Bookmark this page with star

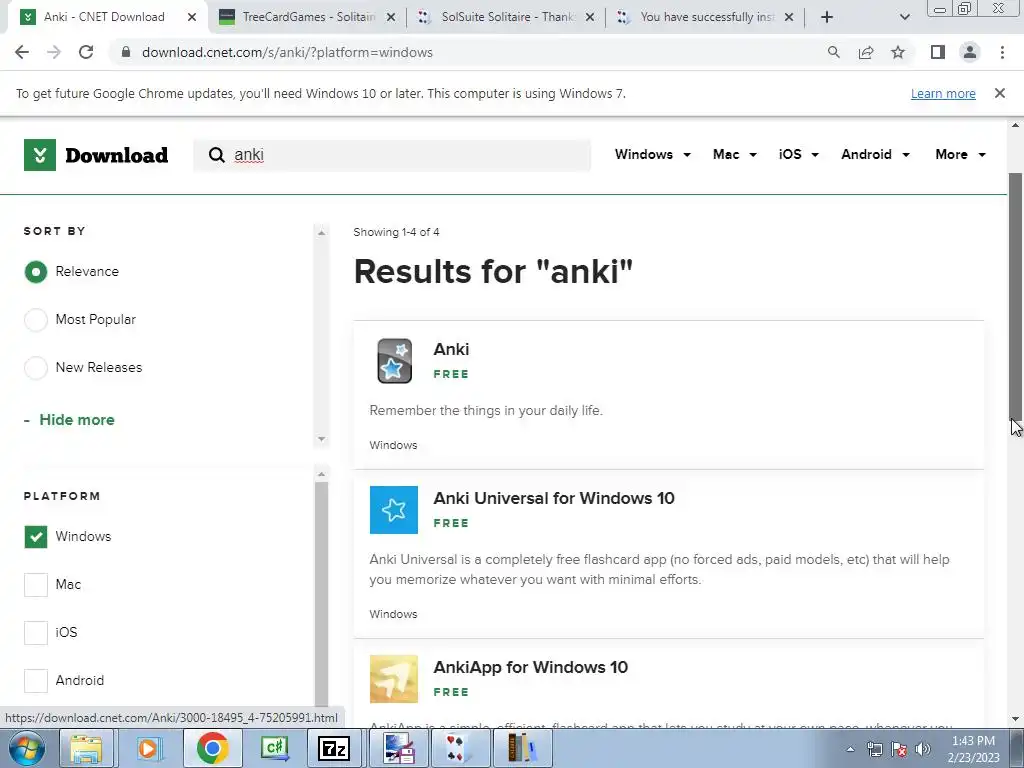[898, 52]
